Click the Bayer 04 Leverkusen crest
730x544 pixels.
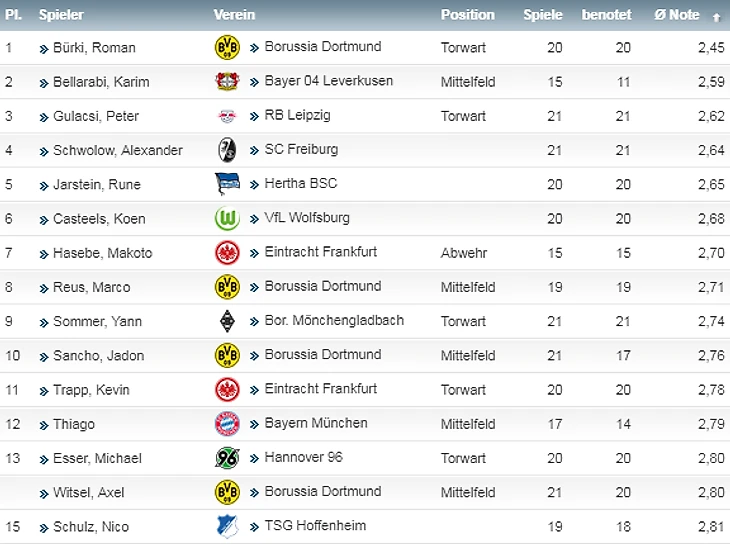[227, 82]
